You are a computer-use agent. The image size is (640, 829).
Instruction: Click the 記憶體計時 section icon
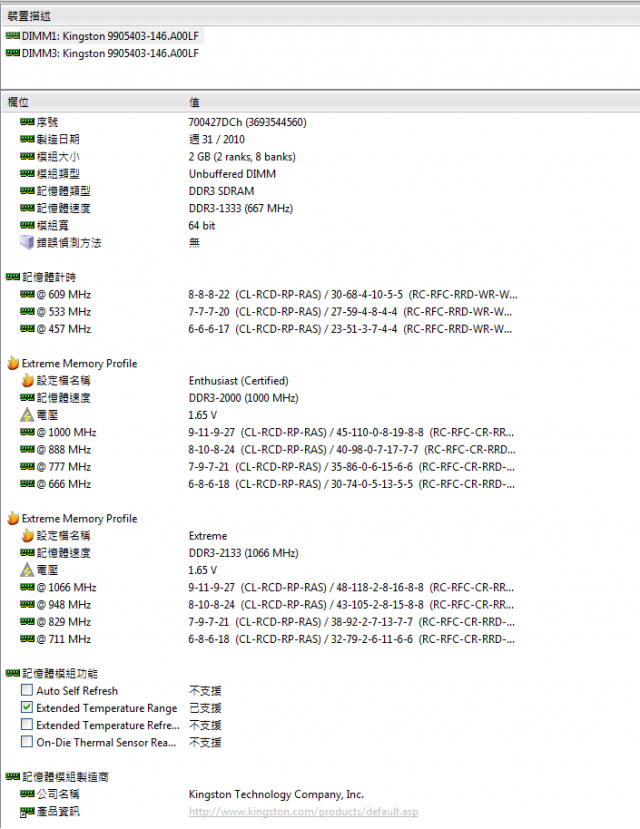(x=13, y=277)
